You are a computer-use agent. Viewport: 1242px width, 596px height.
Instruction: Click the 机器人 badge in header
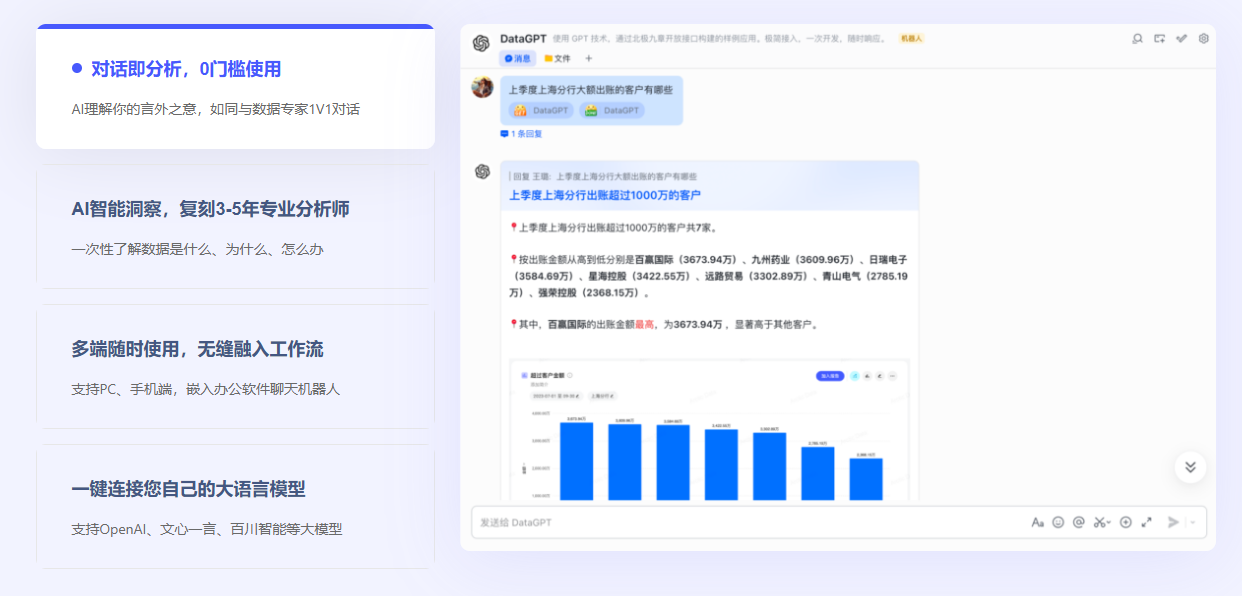click(911, 38)
